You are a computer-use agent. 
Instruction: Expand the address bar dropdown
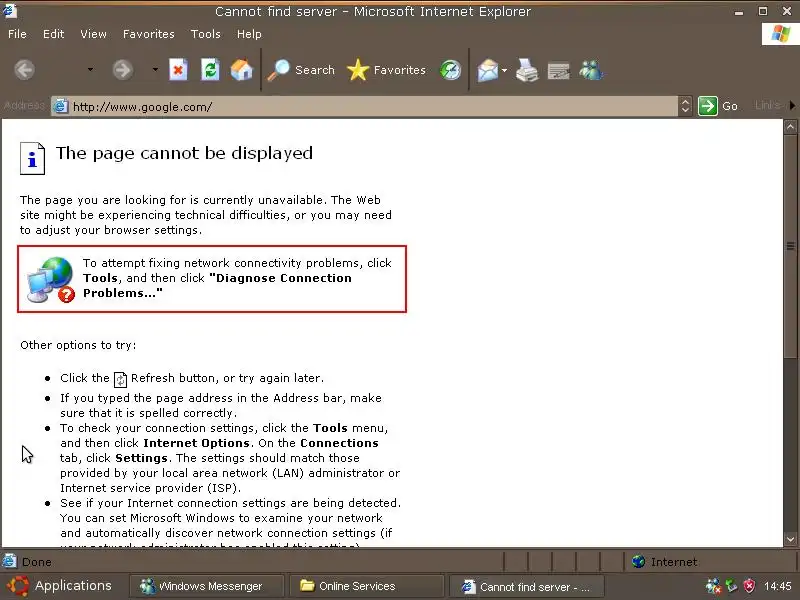[685, 106]
